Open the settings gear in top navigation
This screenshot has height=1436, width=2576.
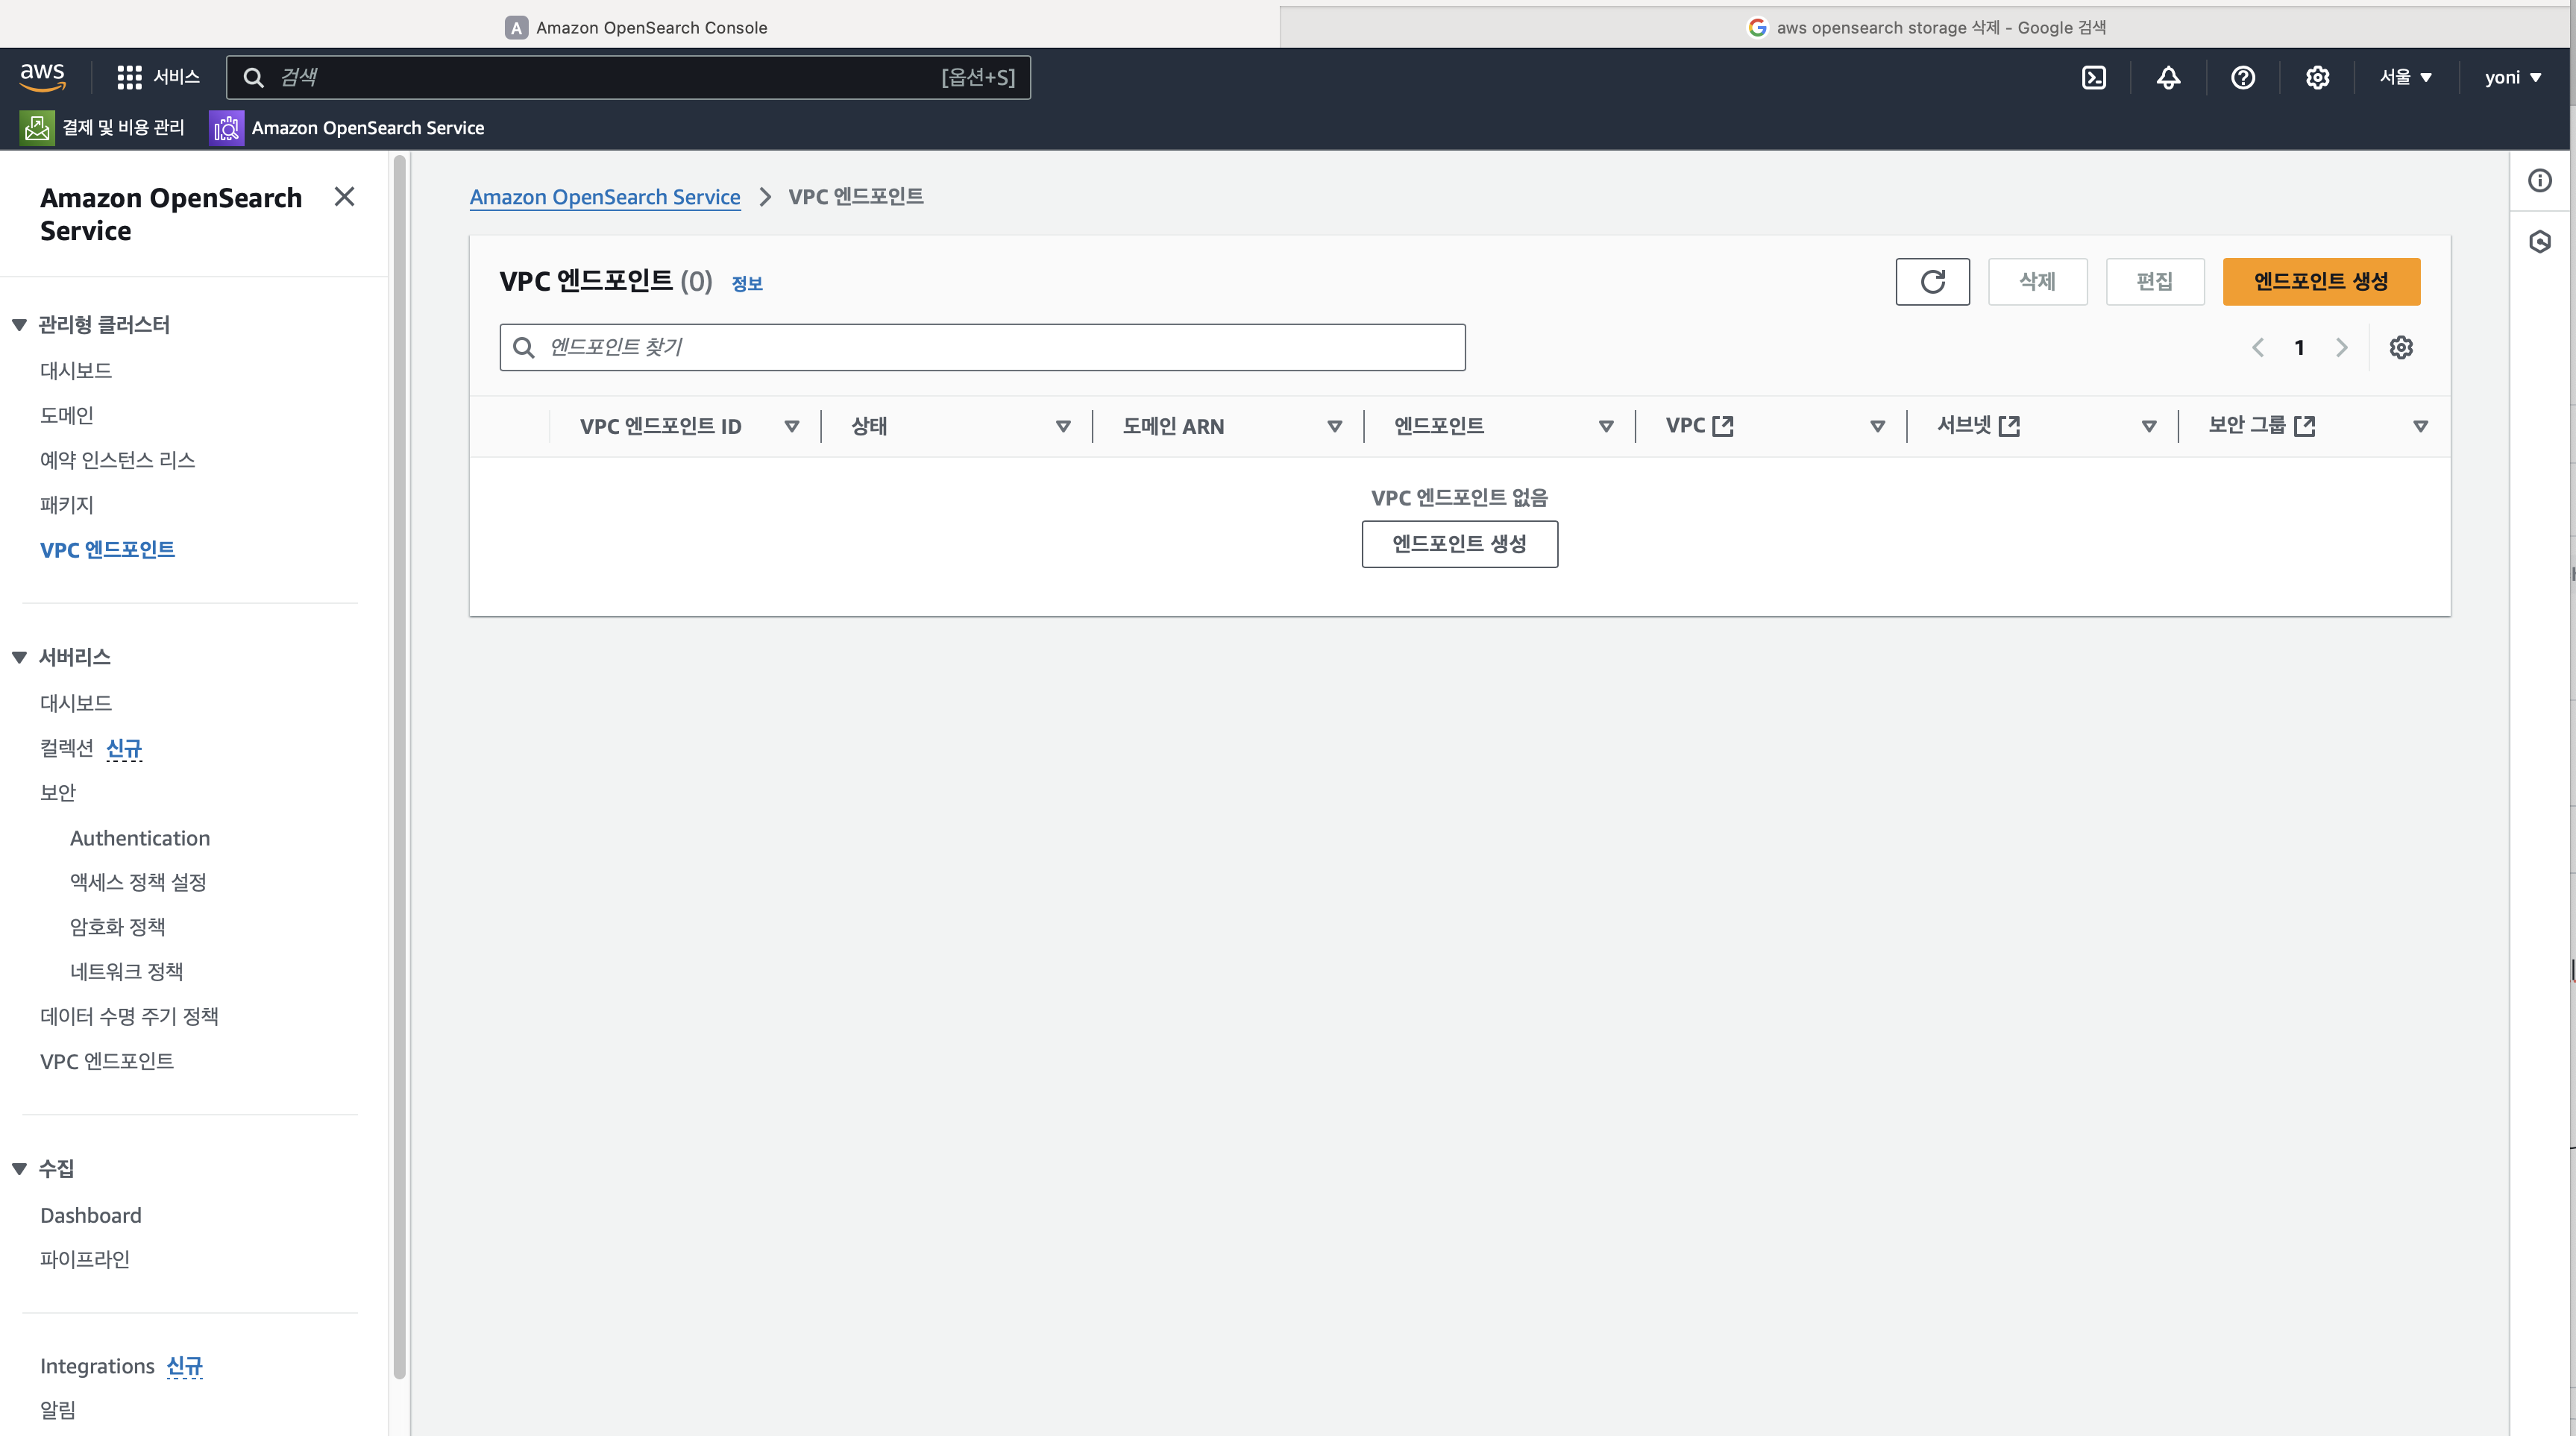[2317, 77]
